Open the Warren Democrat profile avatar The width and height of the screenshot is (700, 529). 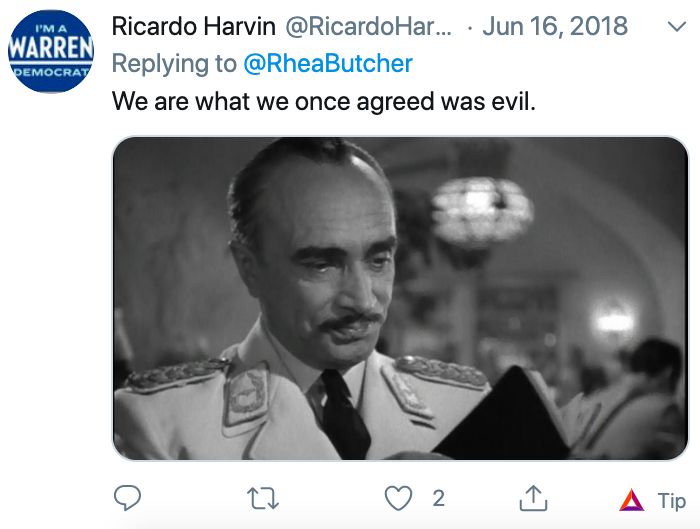click(51, 51)
